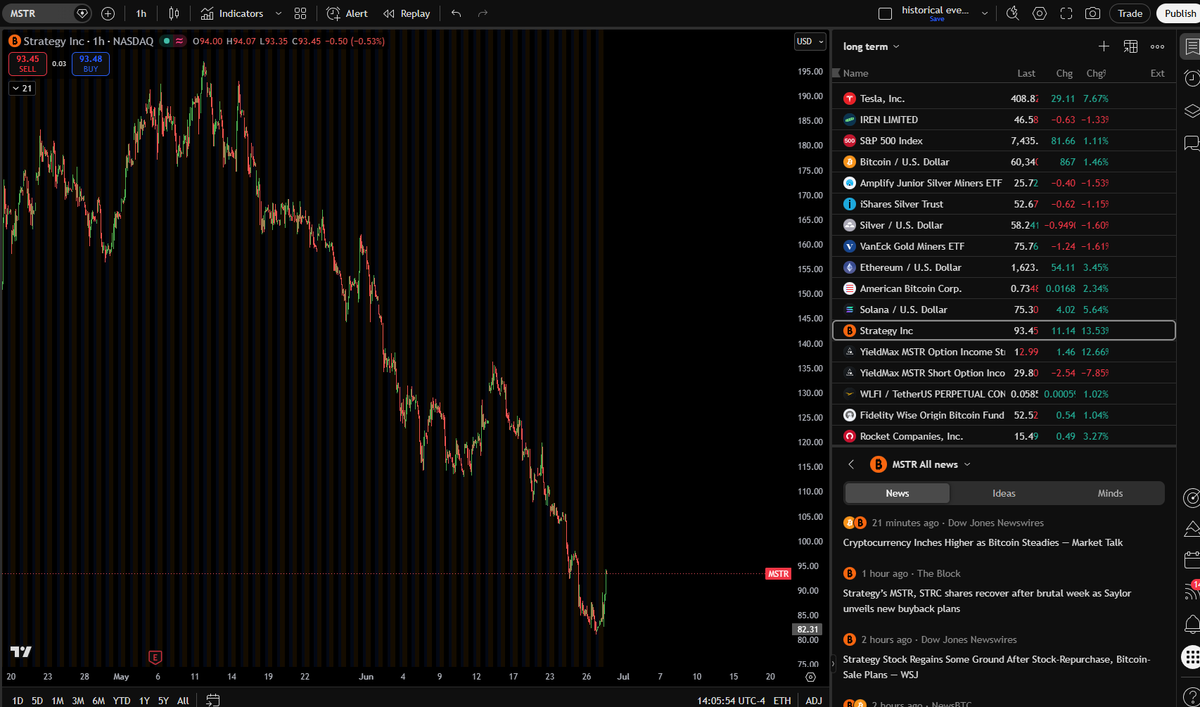The width and height of the screenshot is (1200, 707).
Task: Open the notifications bell in right sidebar
Action: click(x=1190, y=624)
